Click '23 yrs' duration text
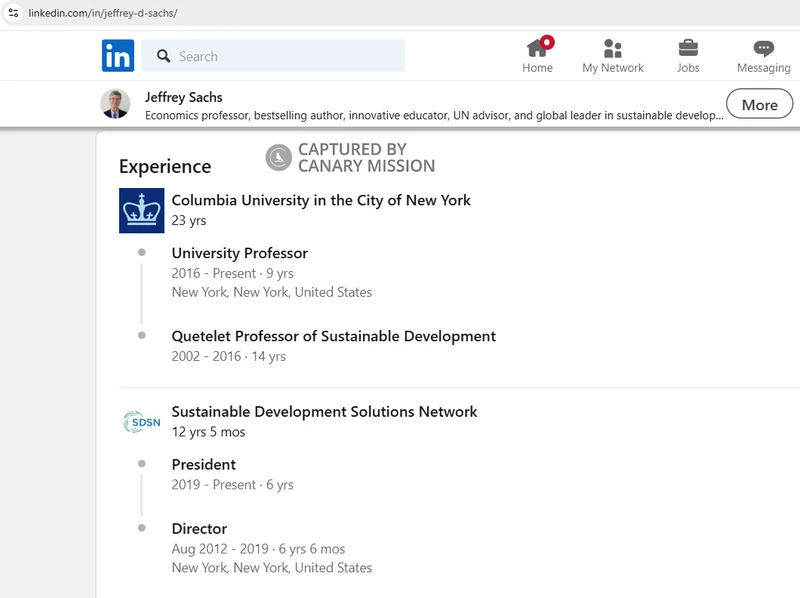 [x=189, y=220]
